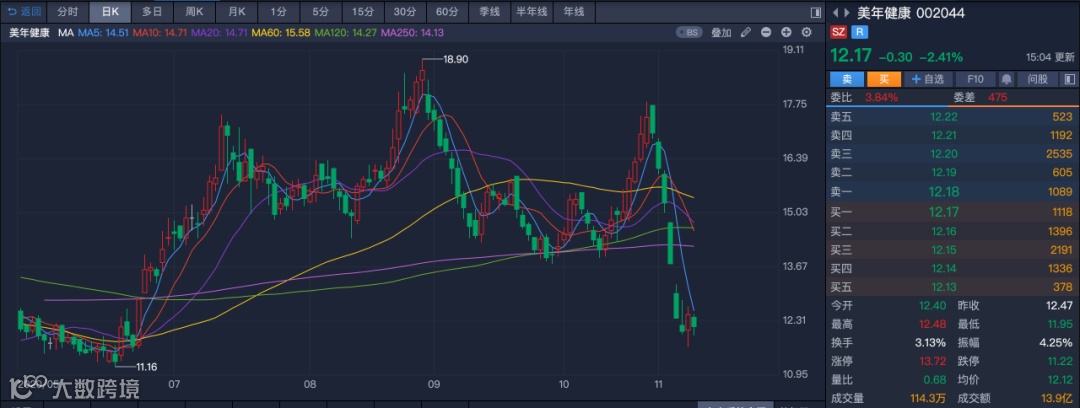Click the 返回 back button
The height and width of the screenshot is (408, 1080).
24,12
